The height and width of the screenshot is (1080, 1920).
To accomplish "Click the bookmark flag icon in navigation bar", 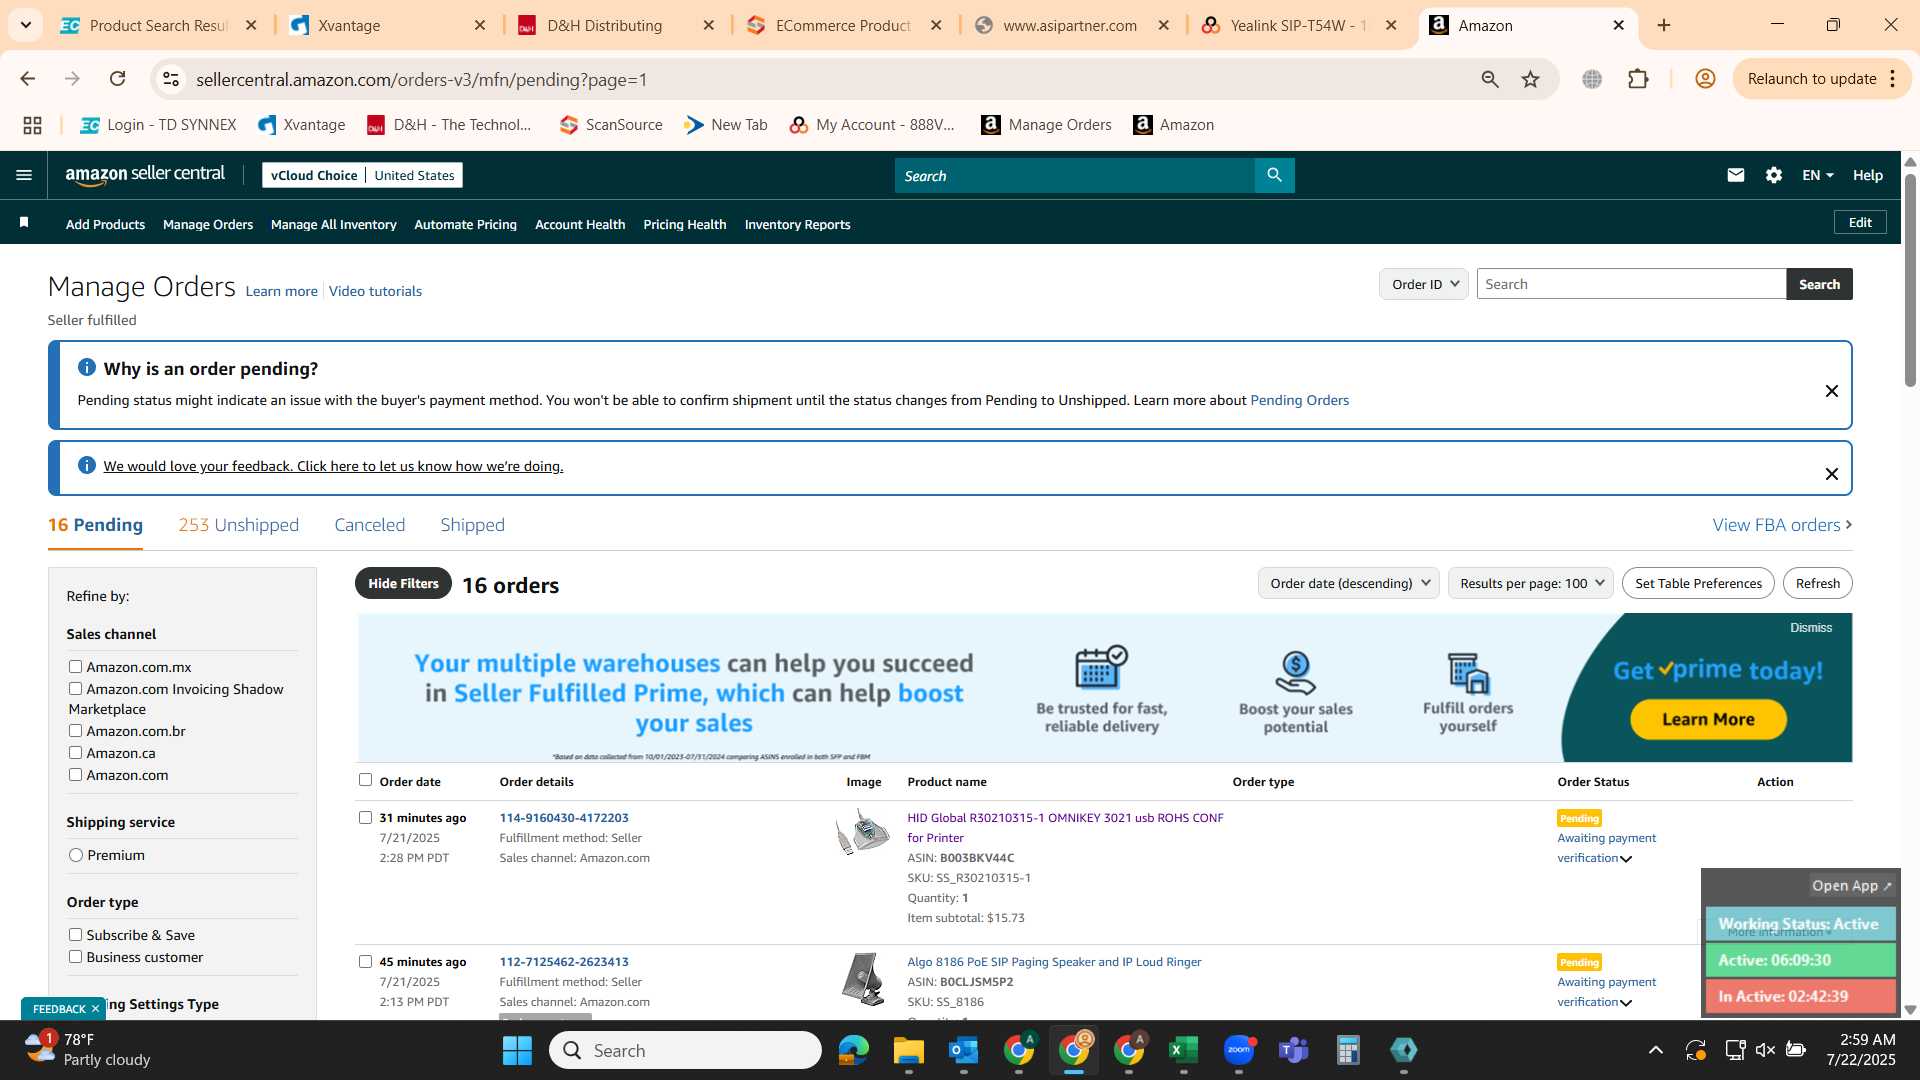I will pyautogui.click(x=24, y=223).
